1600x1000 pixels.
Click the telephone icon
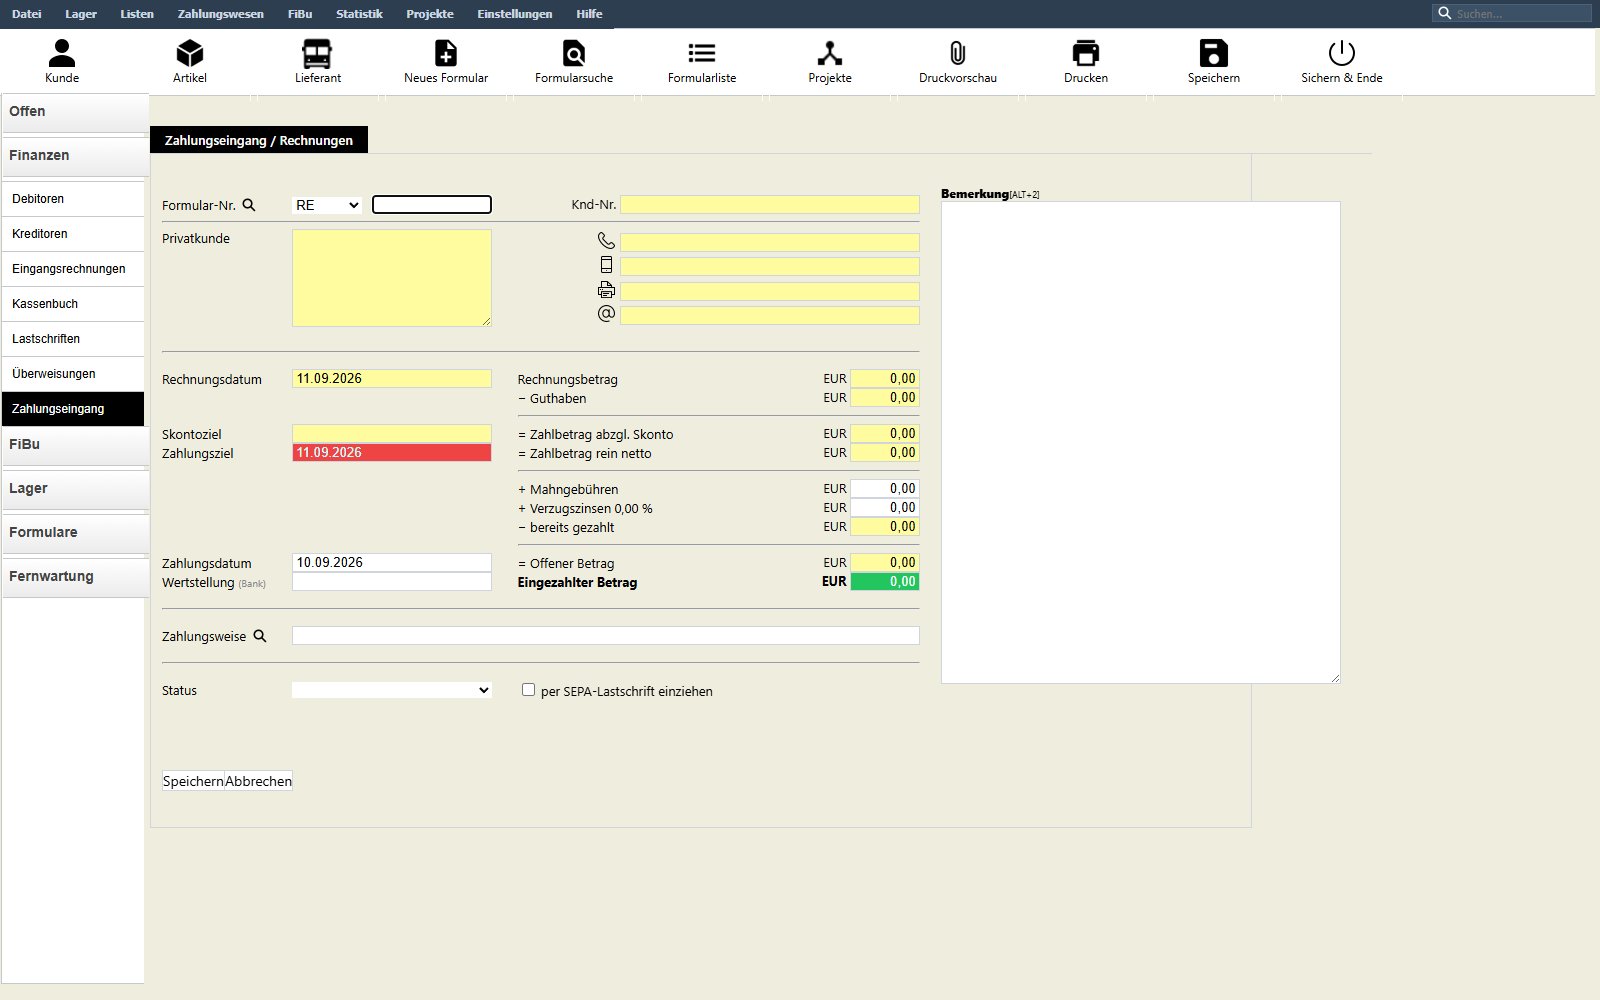pos(606,241)
